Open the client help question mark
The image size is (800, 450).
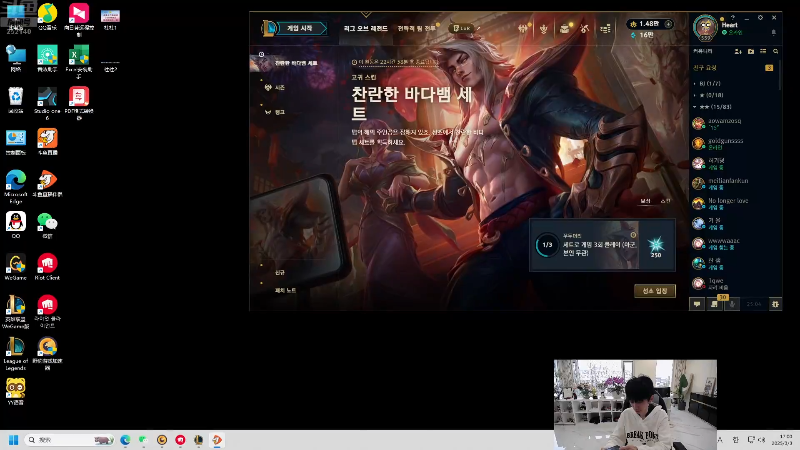tap(733, 17)
